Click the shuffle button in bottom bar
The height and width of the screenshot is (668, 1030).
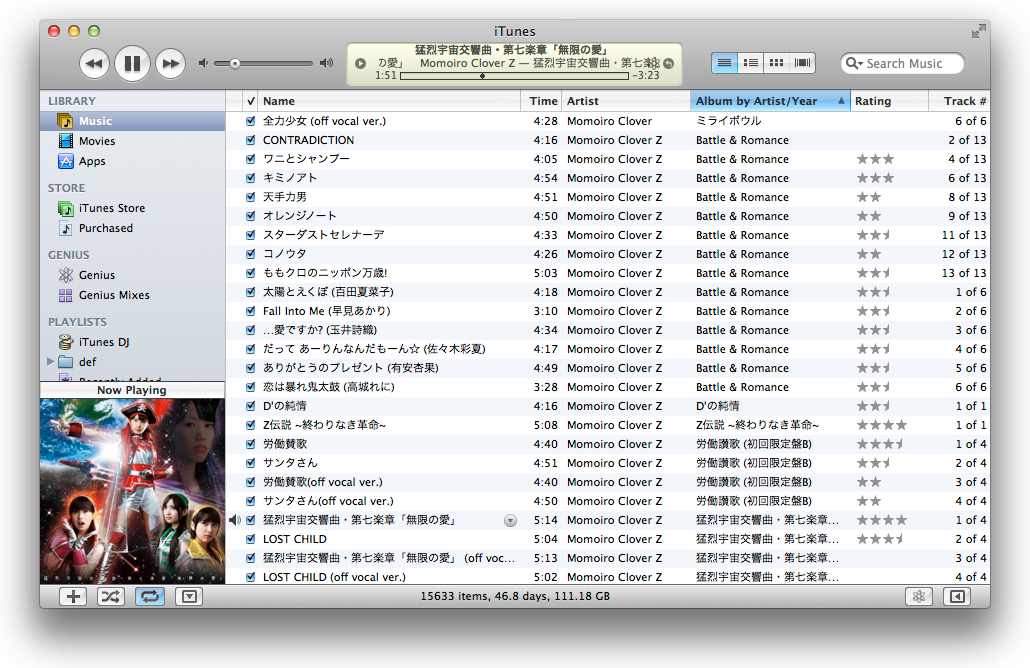pyautogui.click(x=110, y=597)
